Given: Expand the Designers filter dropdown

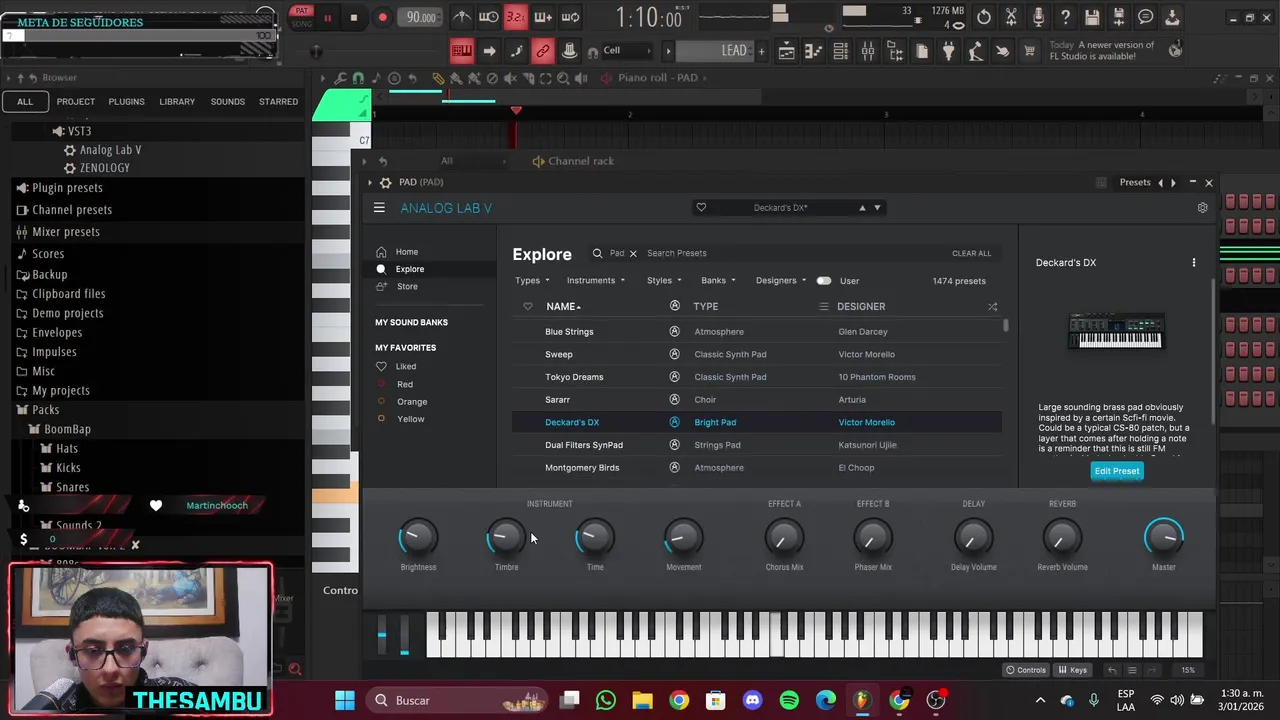Looking at the screenshot, I should (x=781, y=281).
